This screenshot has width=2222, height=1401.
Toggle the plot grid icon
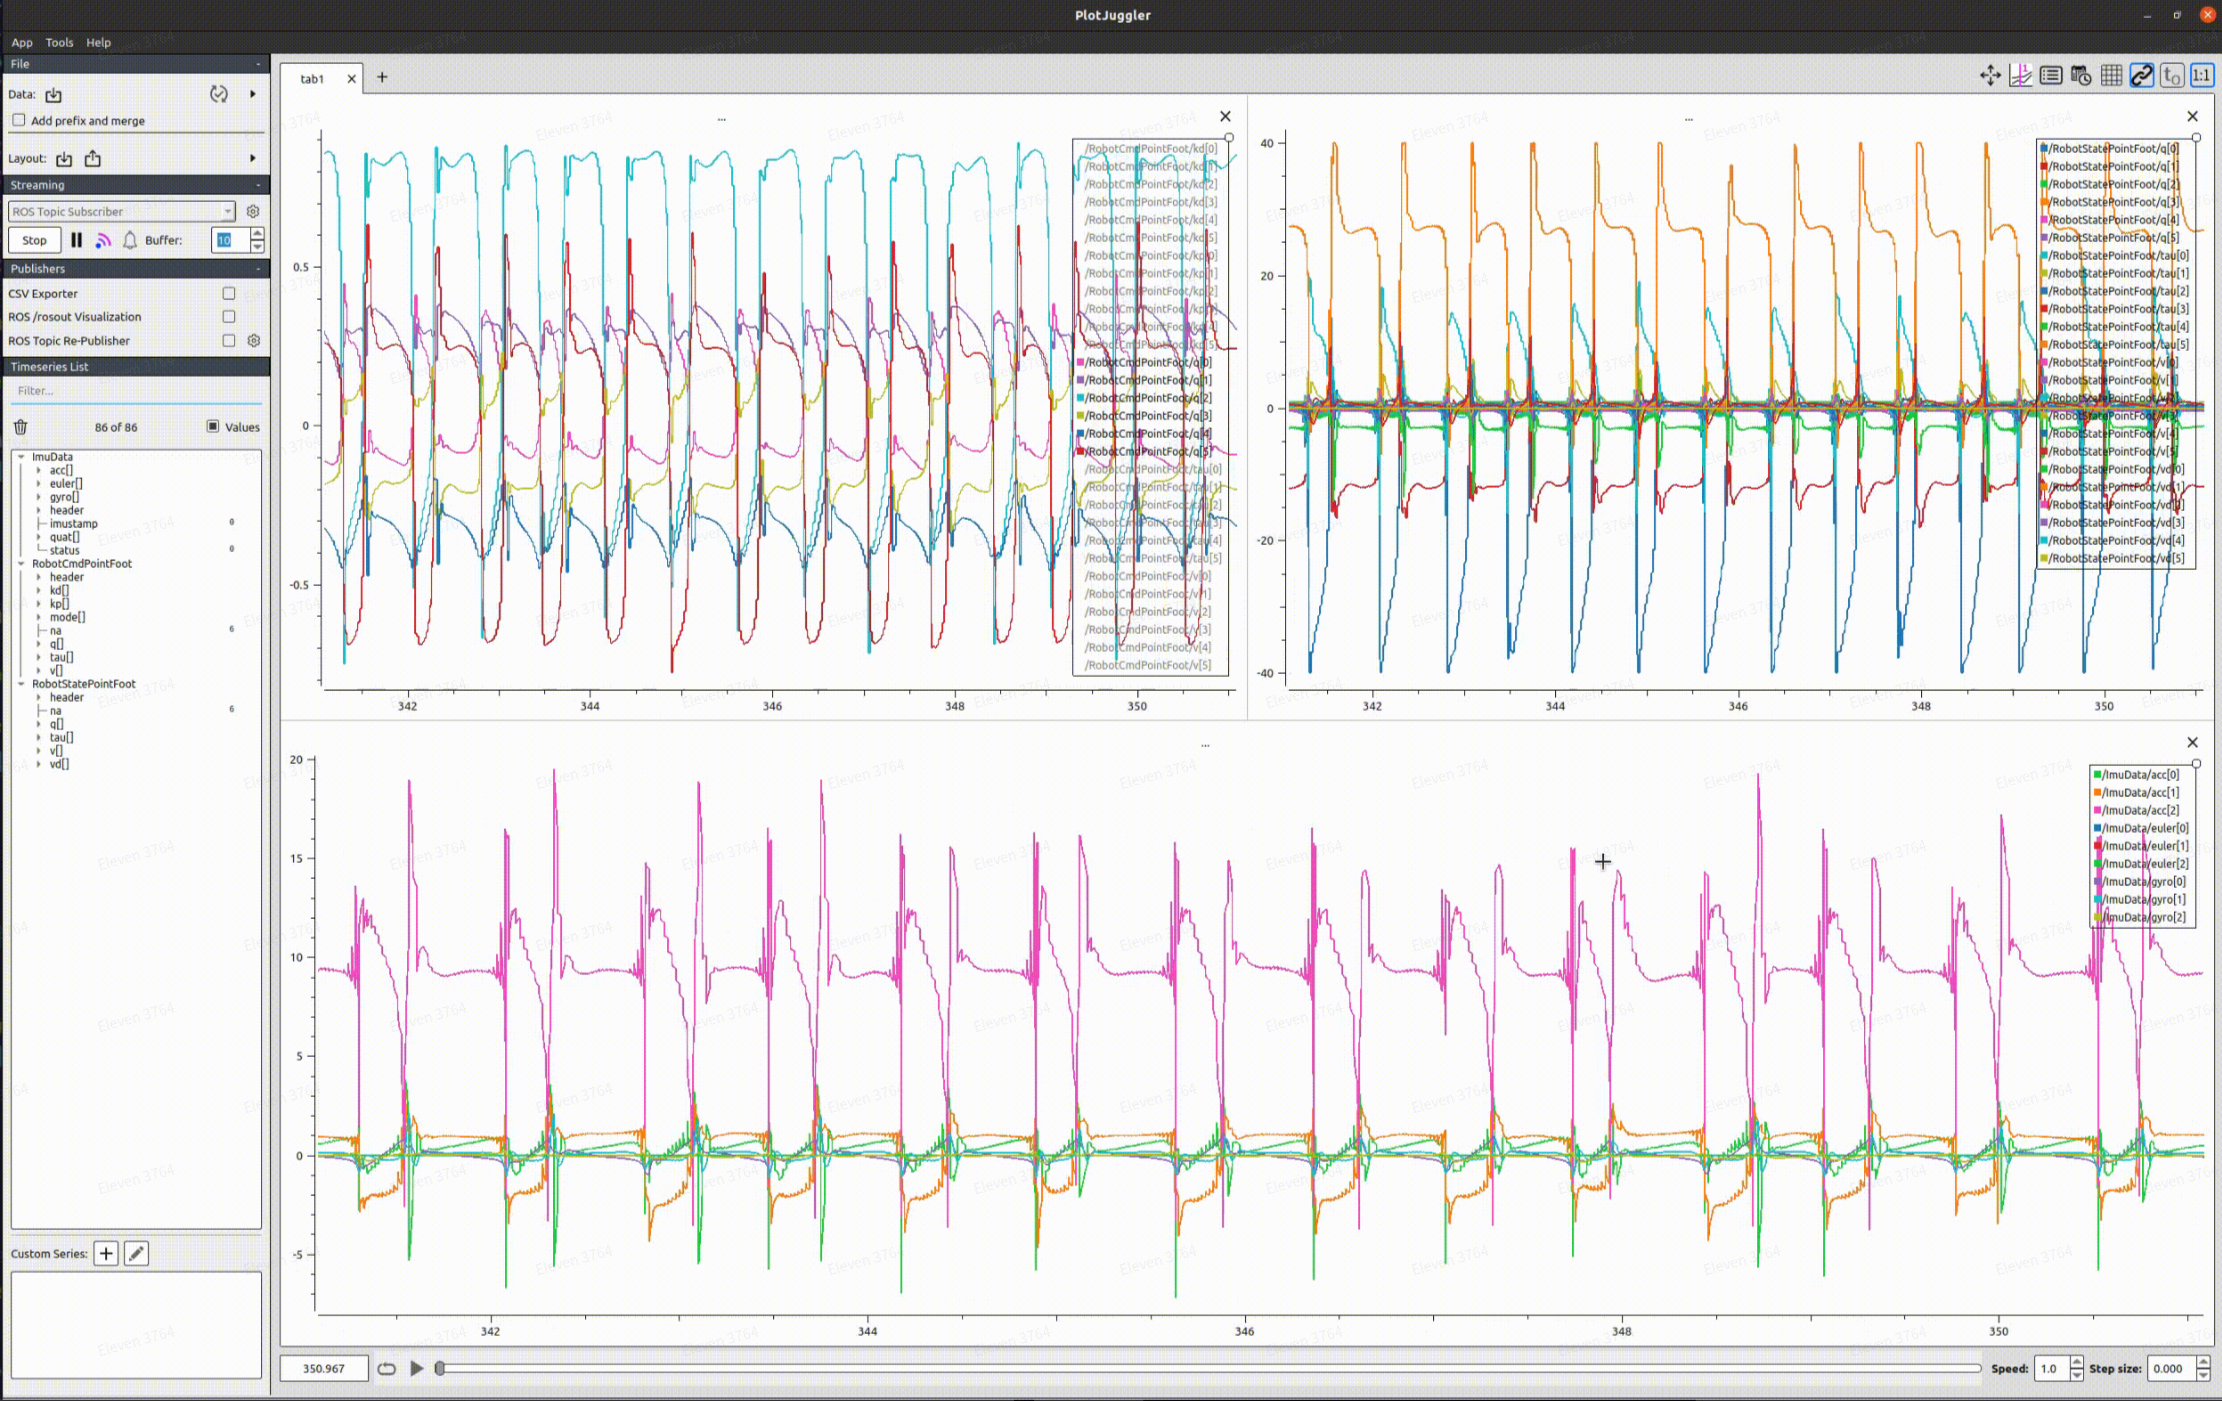2111,76
